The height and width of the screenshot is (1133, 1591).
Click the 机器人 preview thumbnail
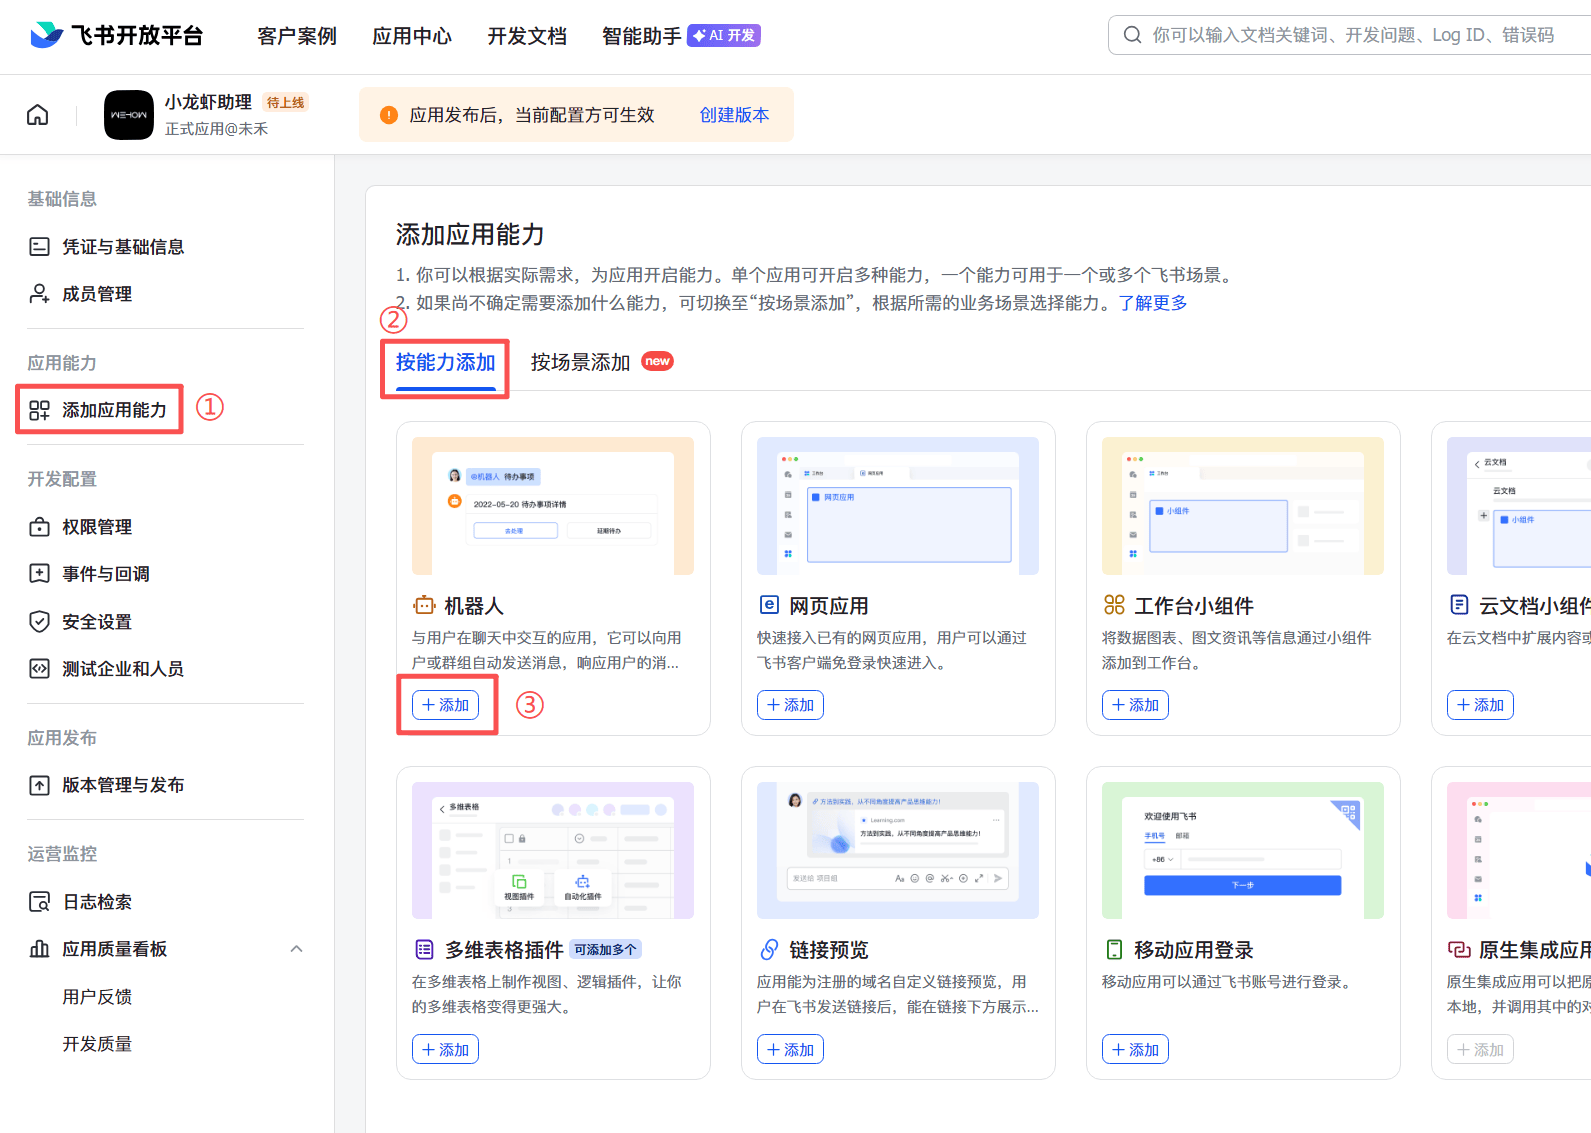coord(553,506)
